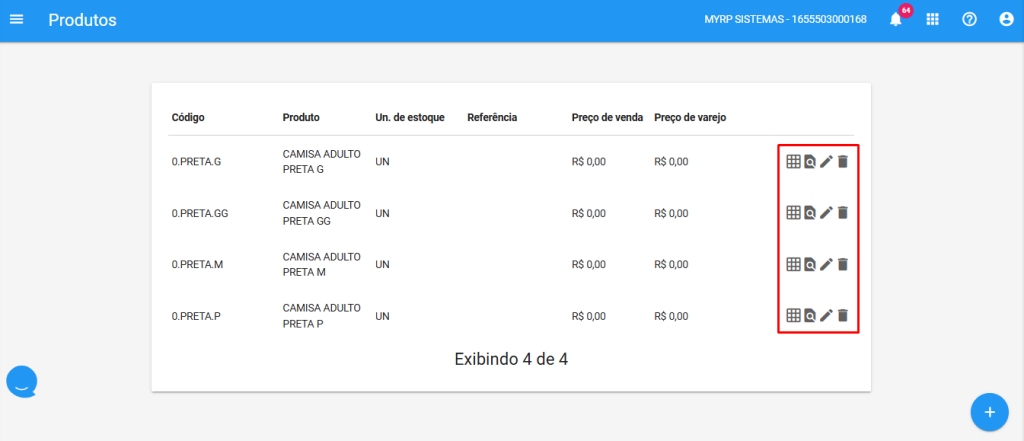The image size is (1024, 441).
Task: Click product name CAMISA ADULTO PRETA P
Action: pos(321,316)
